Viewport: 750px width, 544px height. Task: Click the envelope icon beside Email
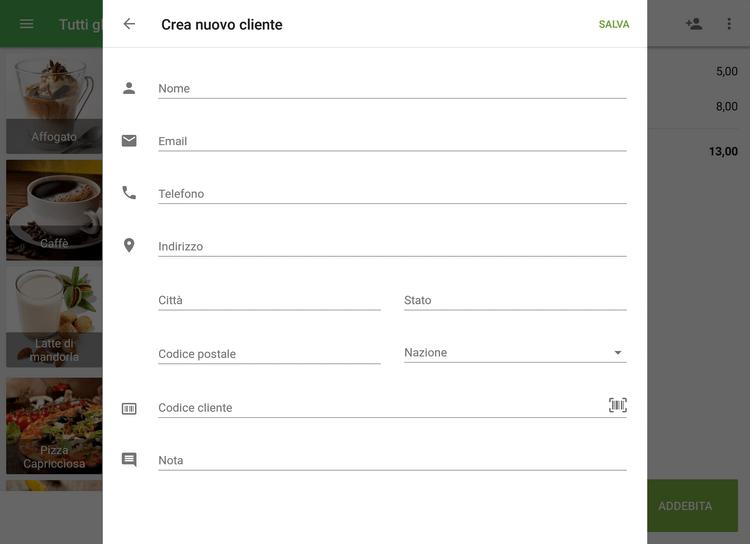pos(129,141)
